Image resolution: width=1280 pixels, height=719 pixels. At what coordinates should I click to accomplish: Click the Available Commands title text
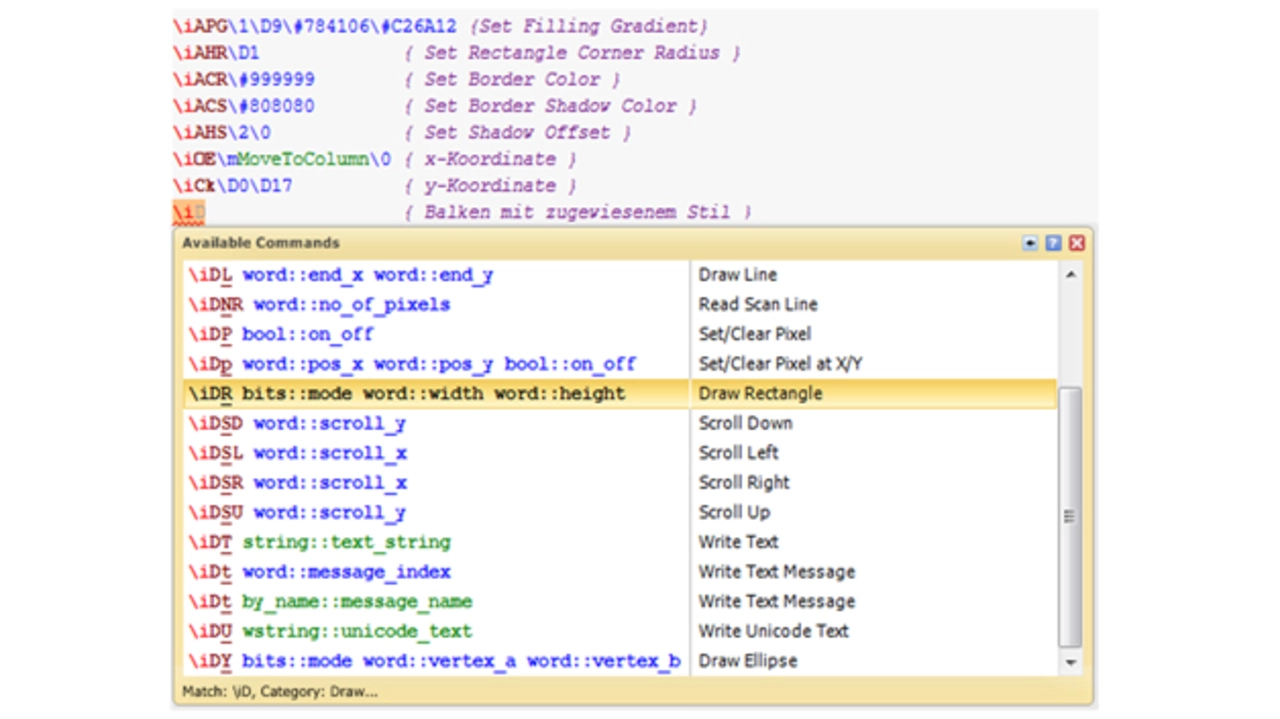click(261, 243)
